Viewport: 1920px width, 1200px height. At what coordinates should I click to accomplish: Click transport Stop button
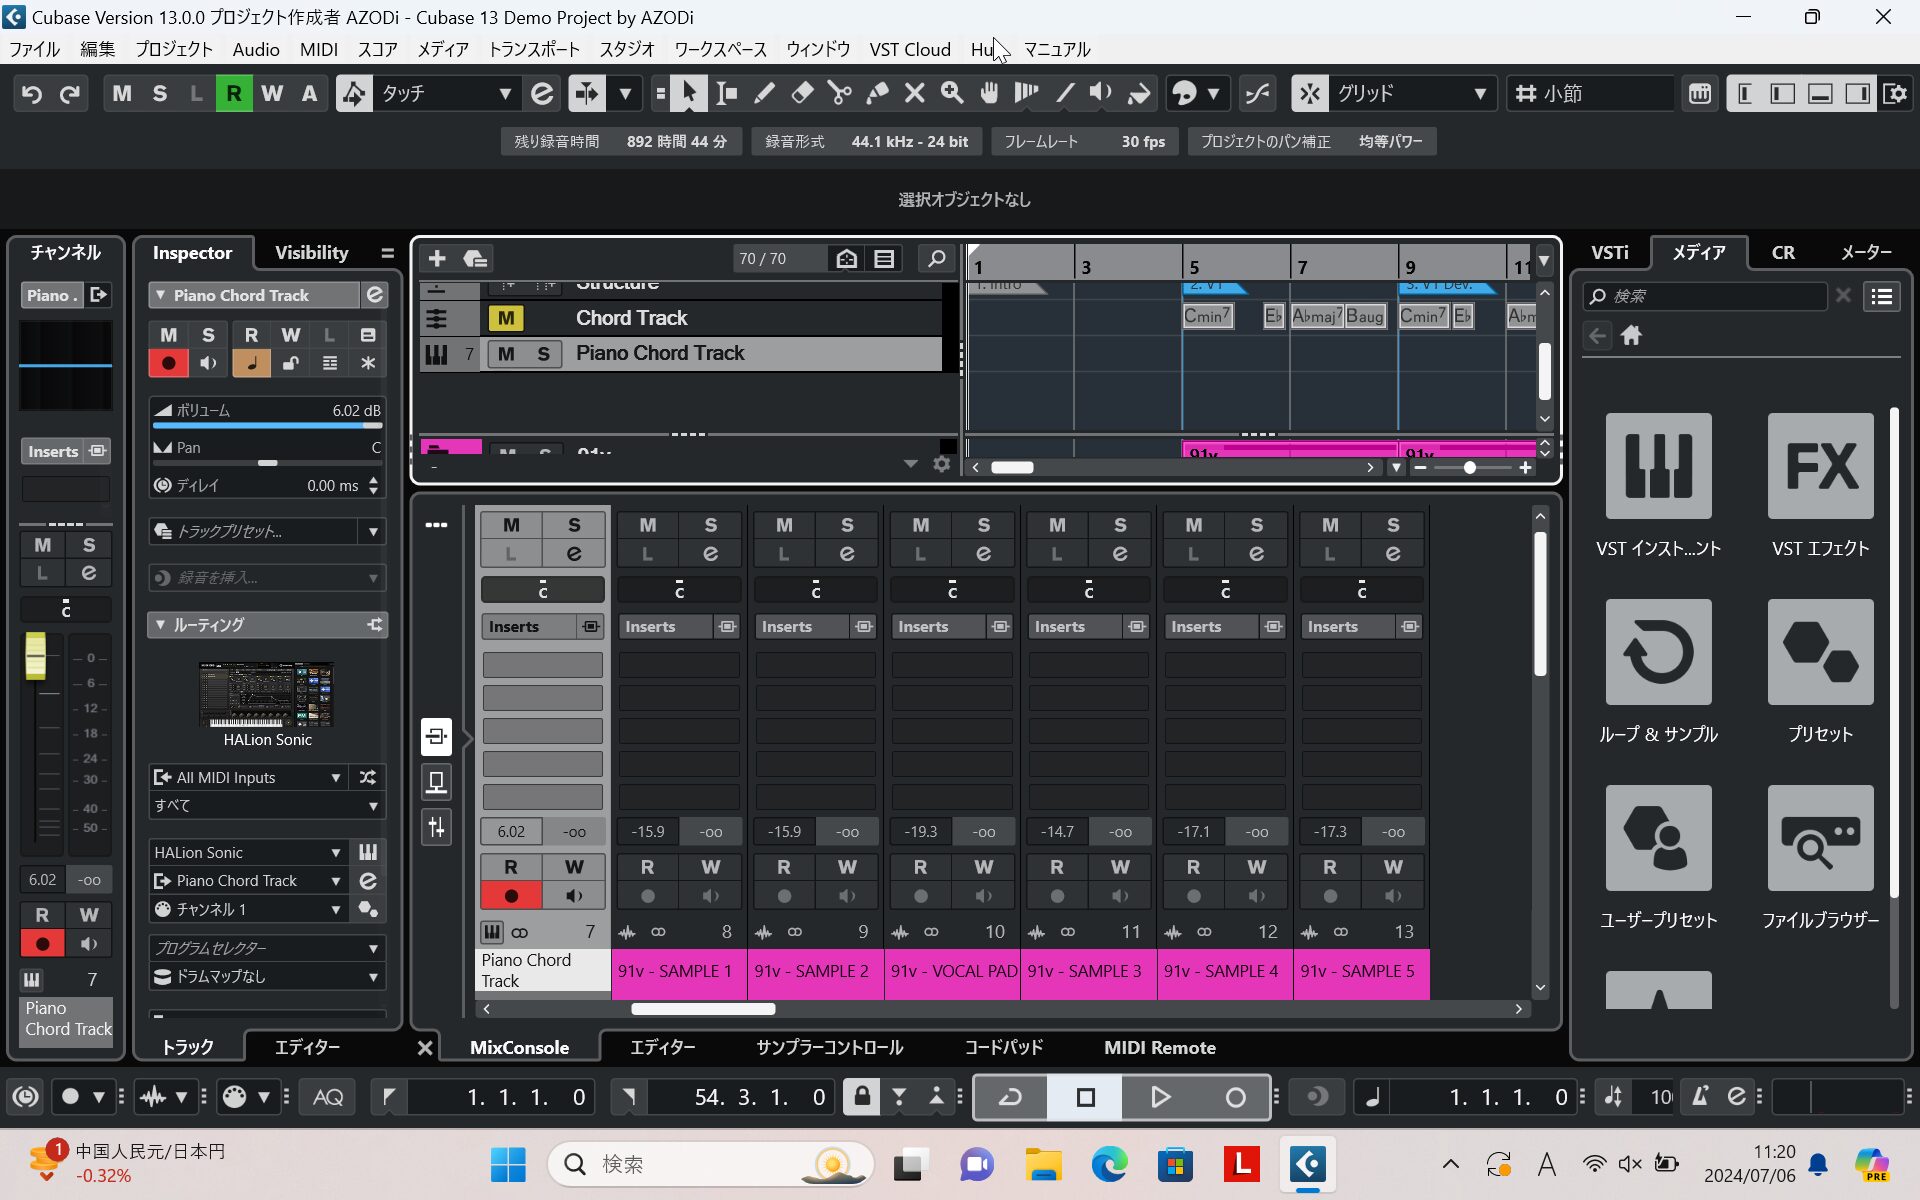1085,1098
